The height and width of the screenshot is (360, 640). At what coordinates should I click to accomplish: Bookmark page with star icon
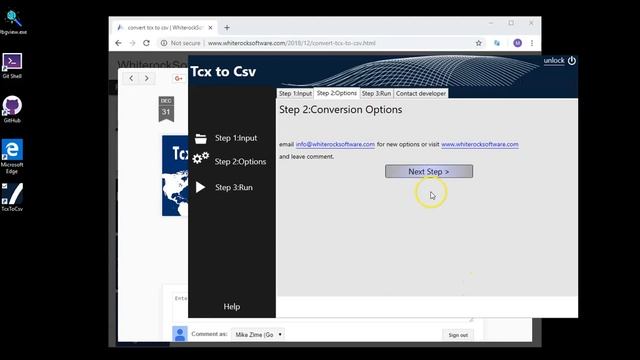[478, 43]
